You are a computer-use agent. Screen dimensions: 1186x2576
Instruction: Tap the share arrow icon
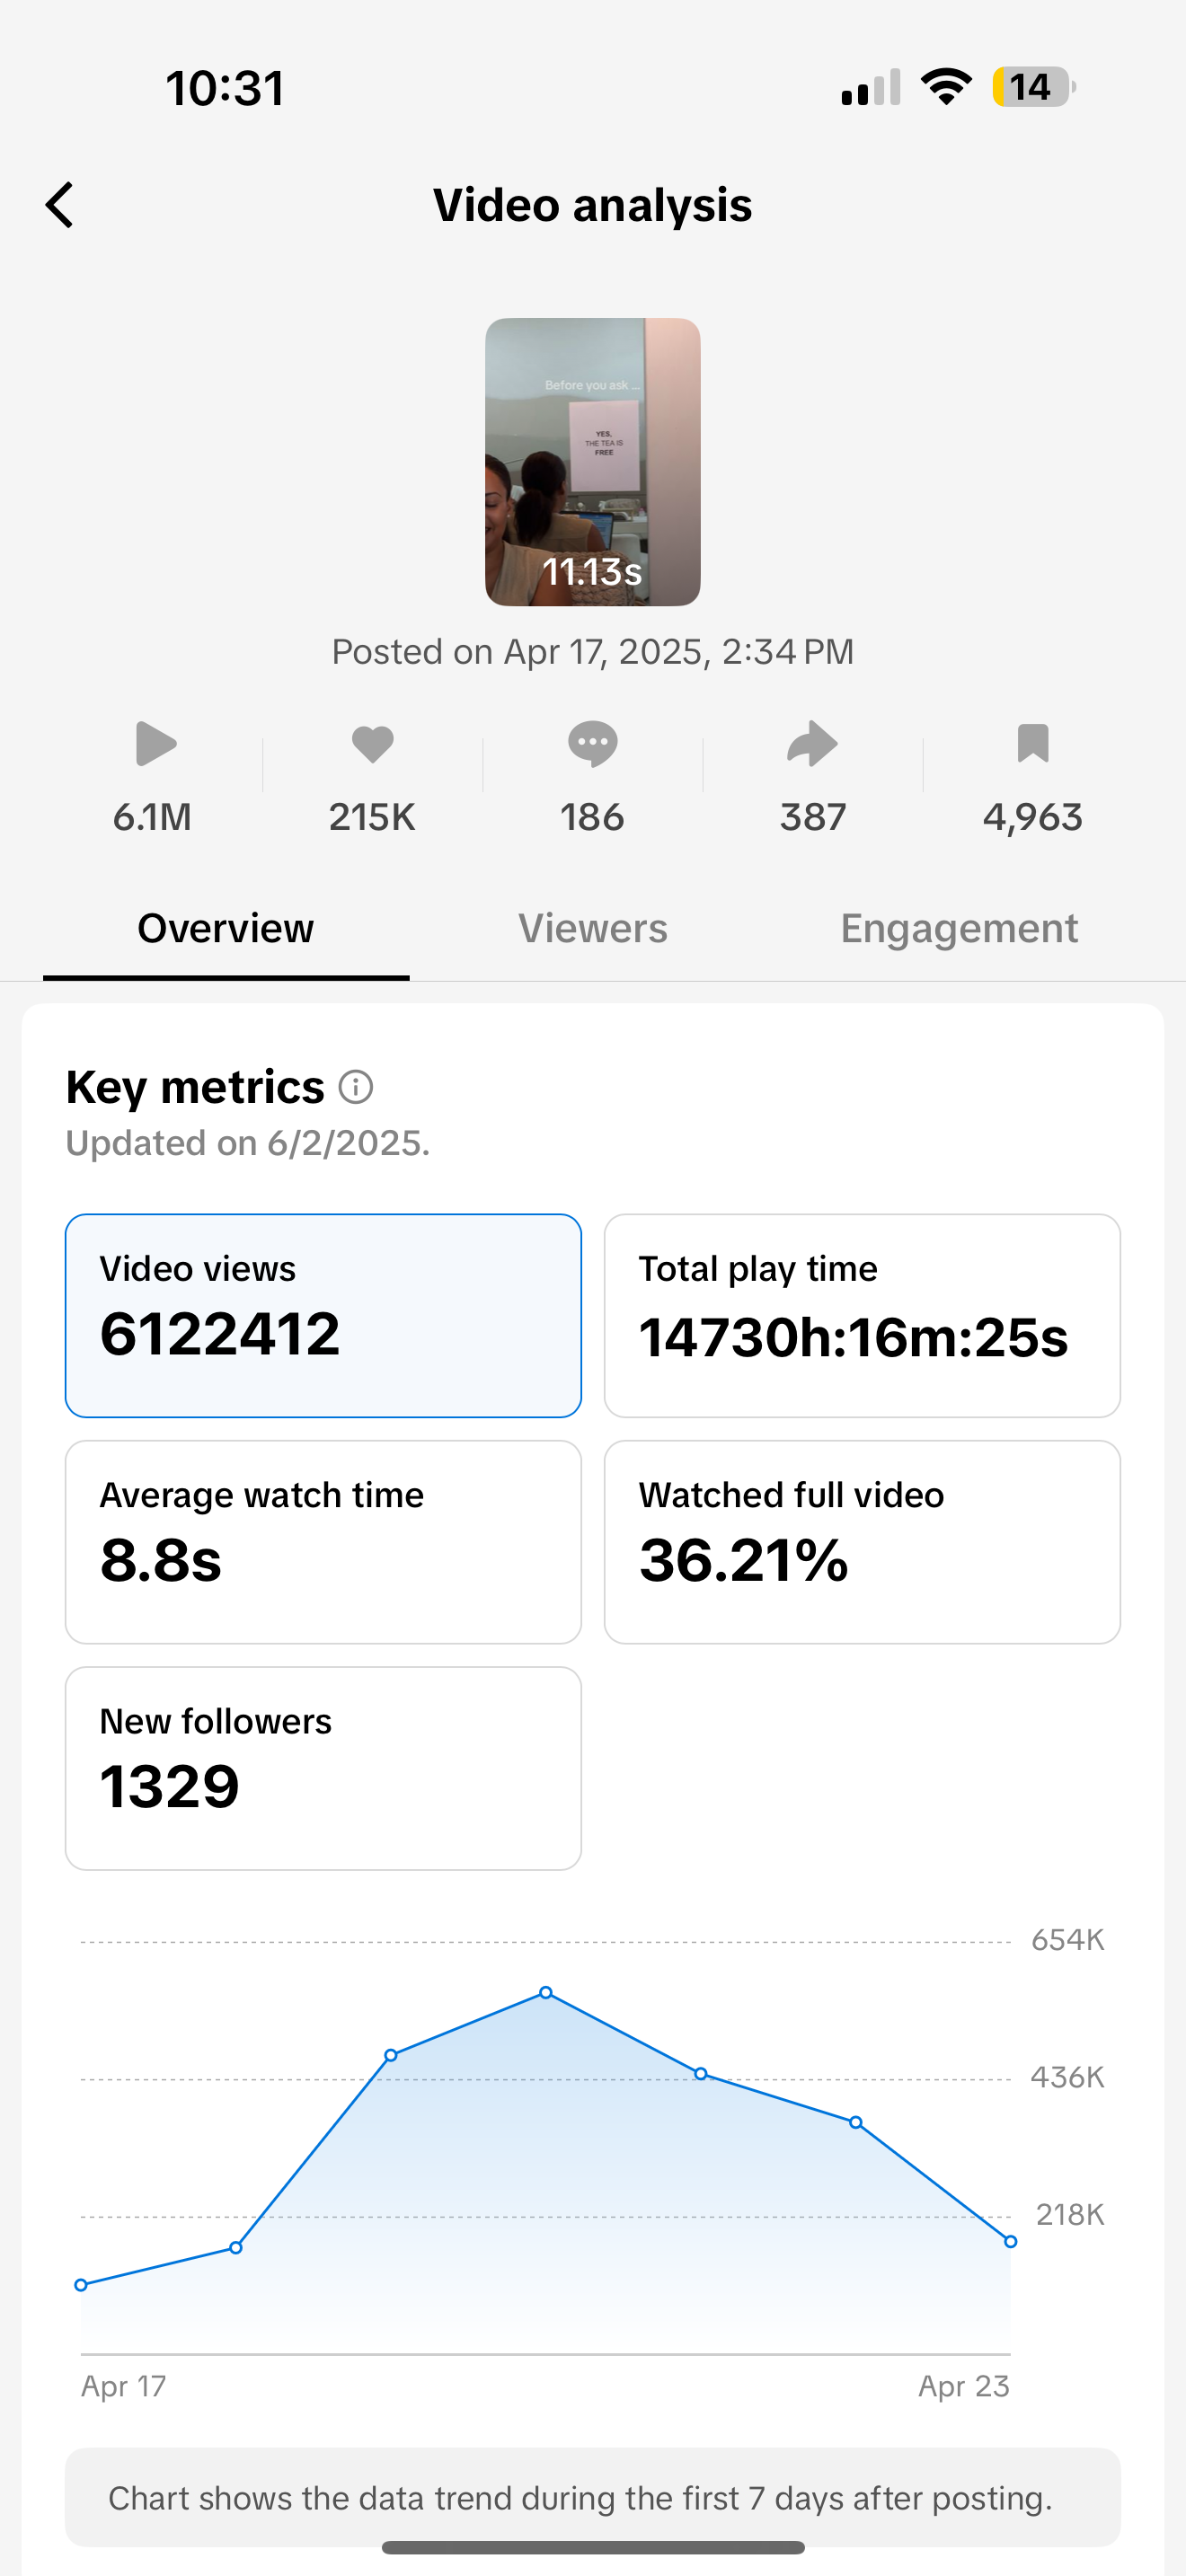(812, 744)
